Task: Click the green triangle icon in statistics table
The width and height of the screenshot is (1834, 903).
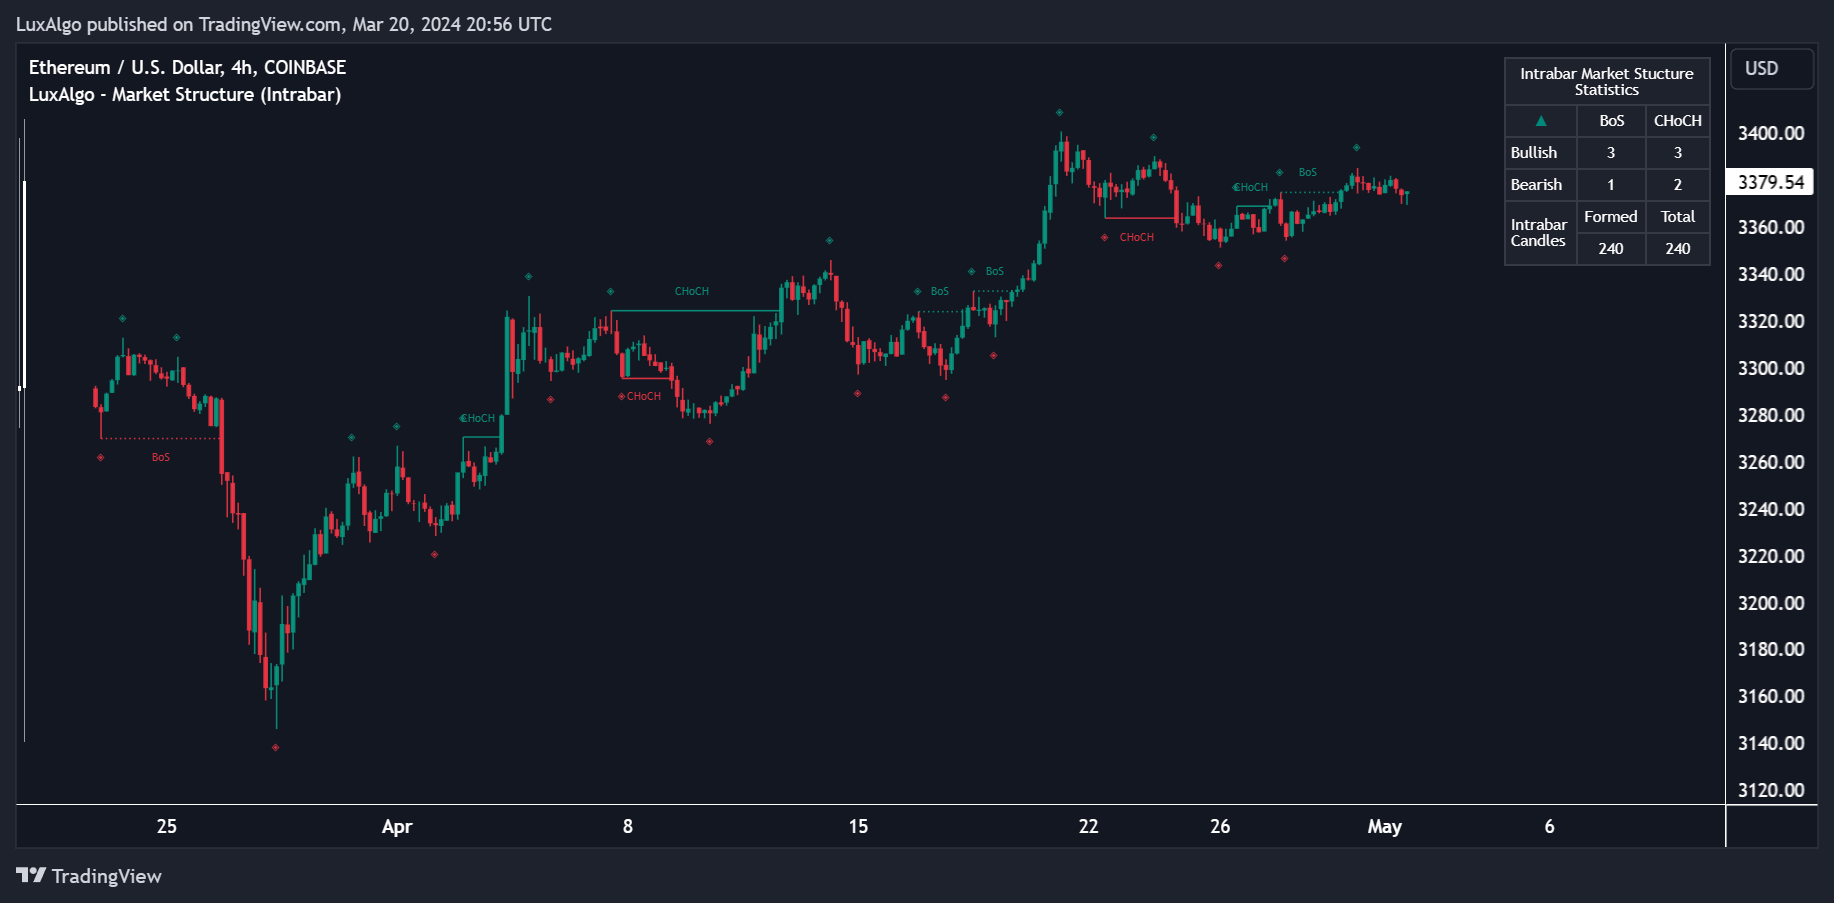Action: click(1541, 121)
